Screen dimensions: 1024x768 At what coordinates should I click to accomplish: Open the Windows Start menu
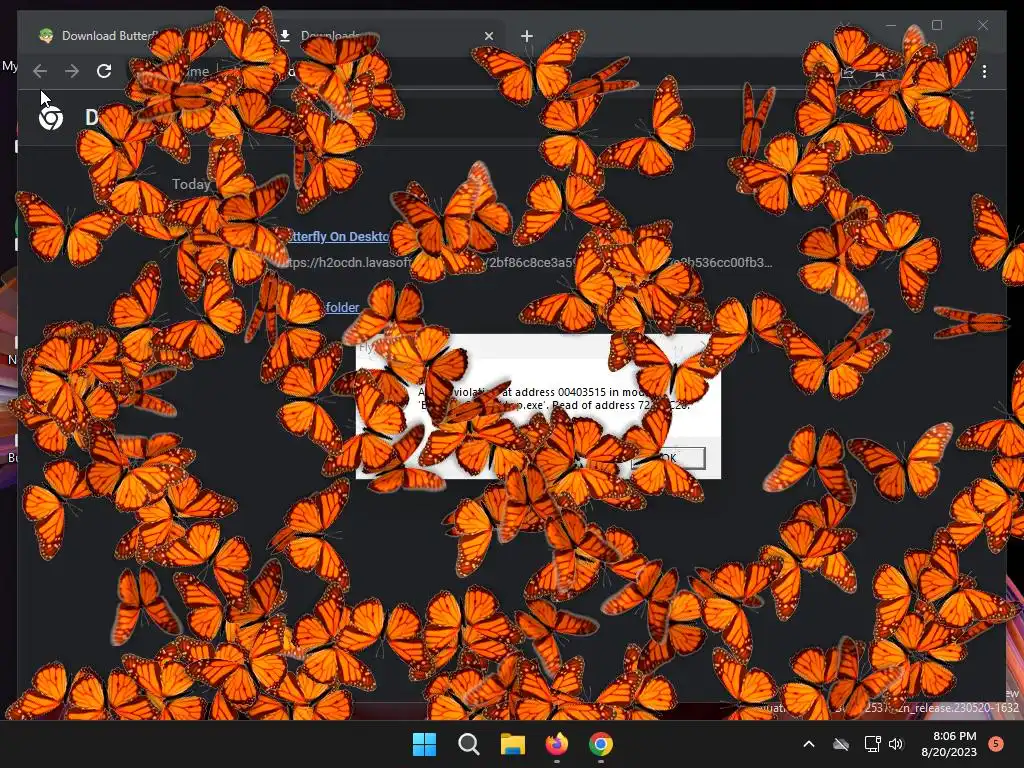click(424, 744)
